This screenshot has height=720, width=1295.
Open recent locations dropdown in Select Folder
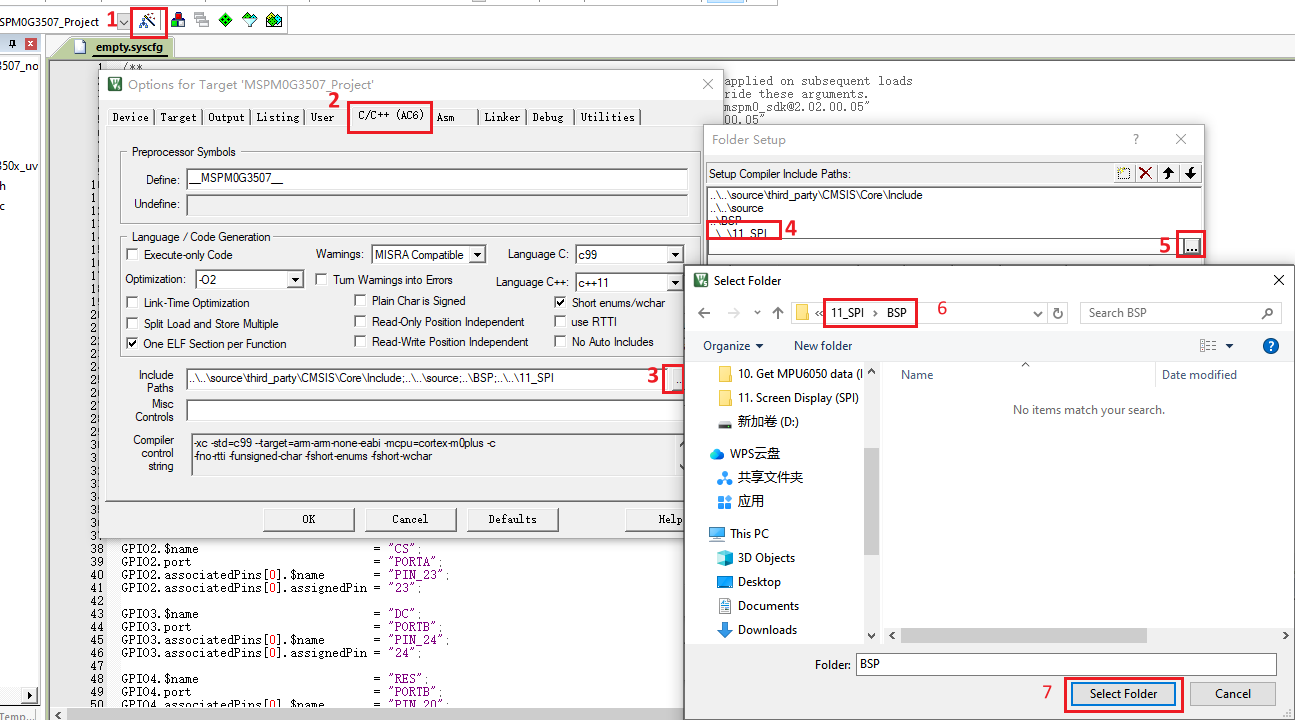pos(757,313)
